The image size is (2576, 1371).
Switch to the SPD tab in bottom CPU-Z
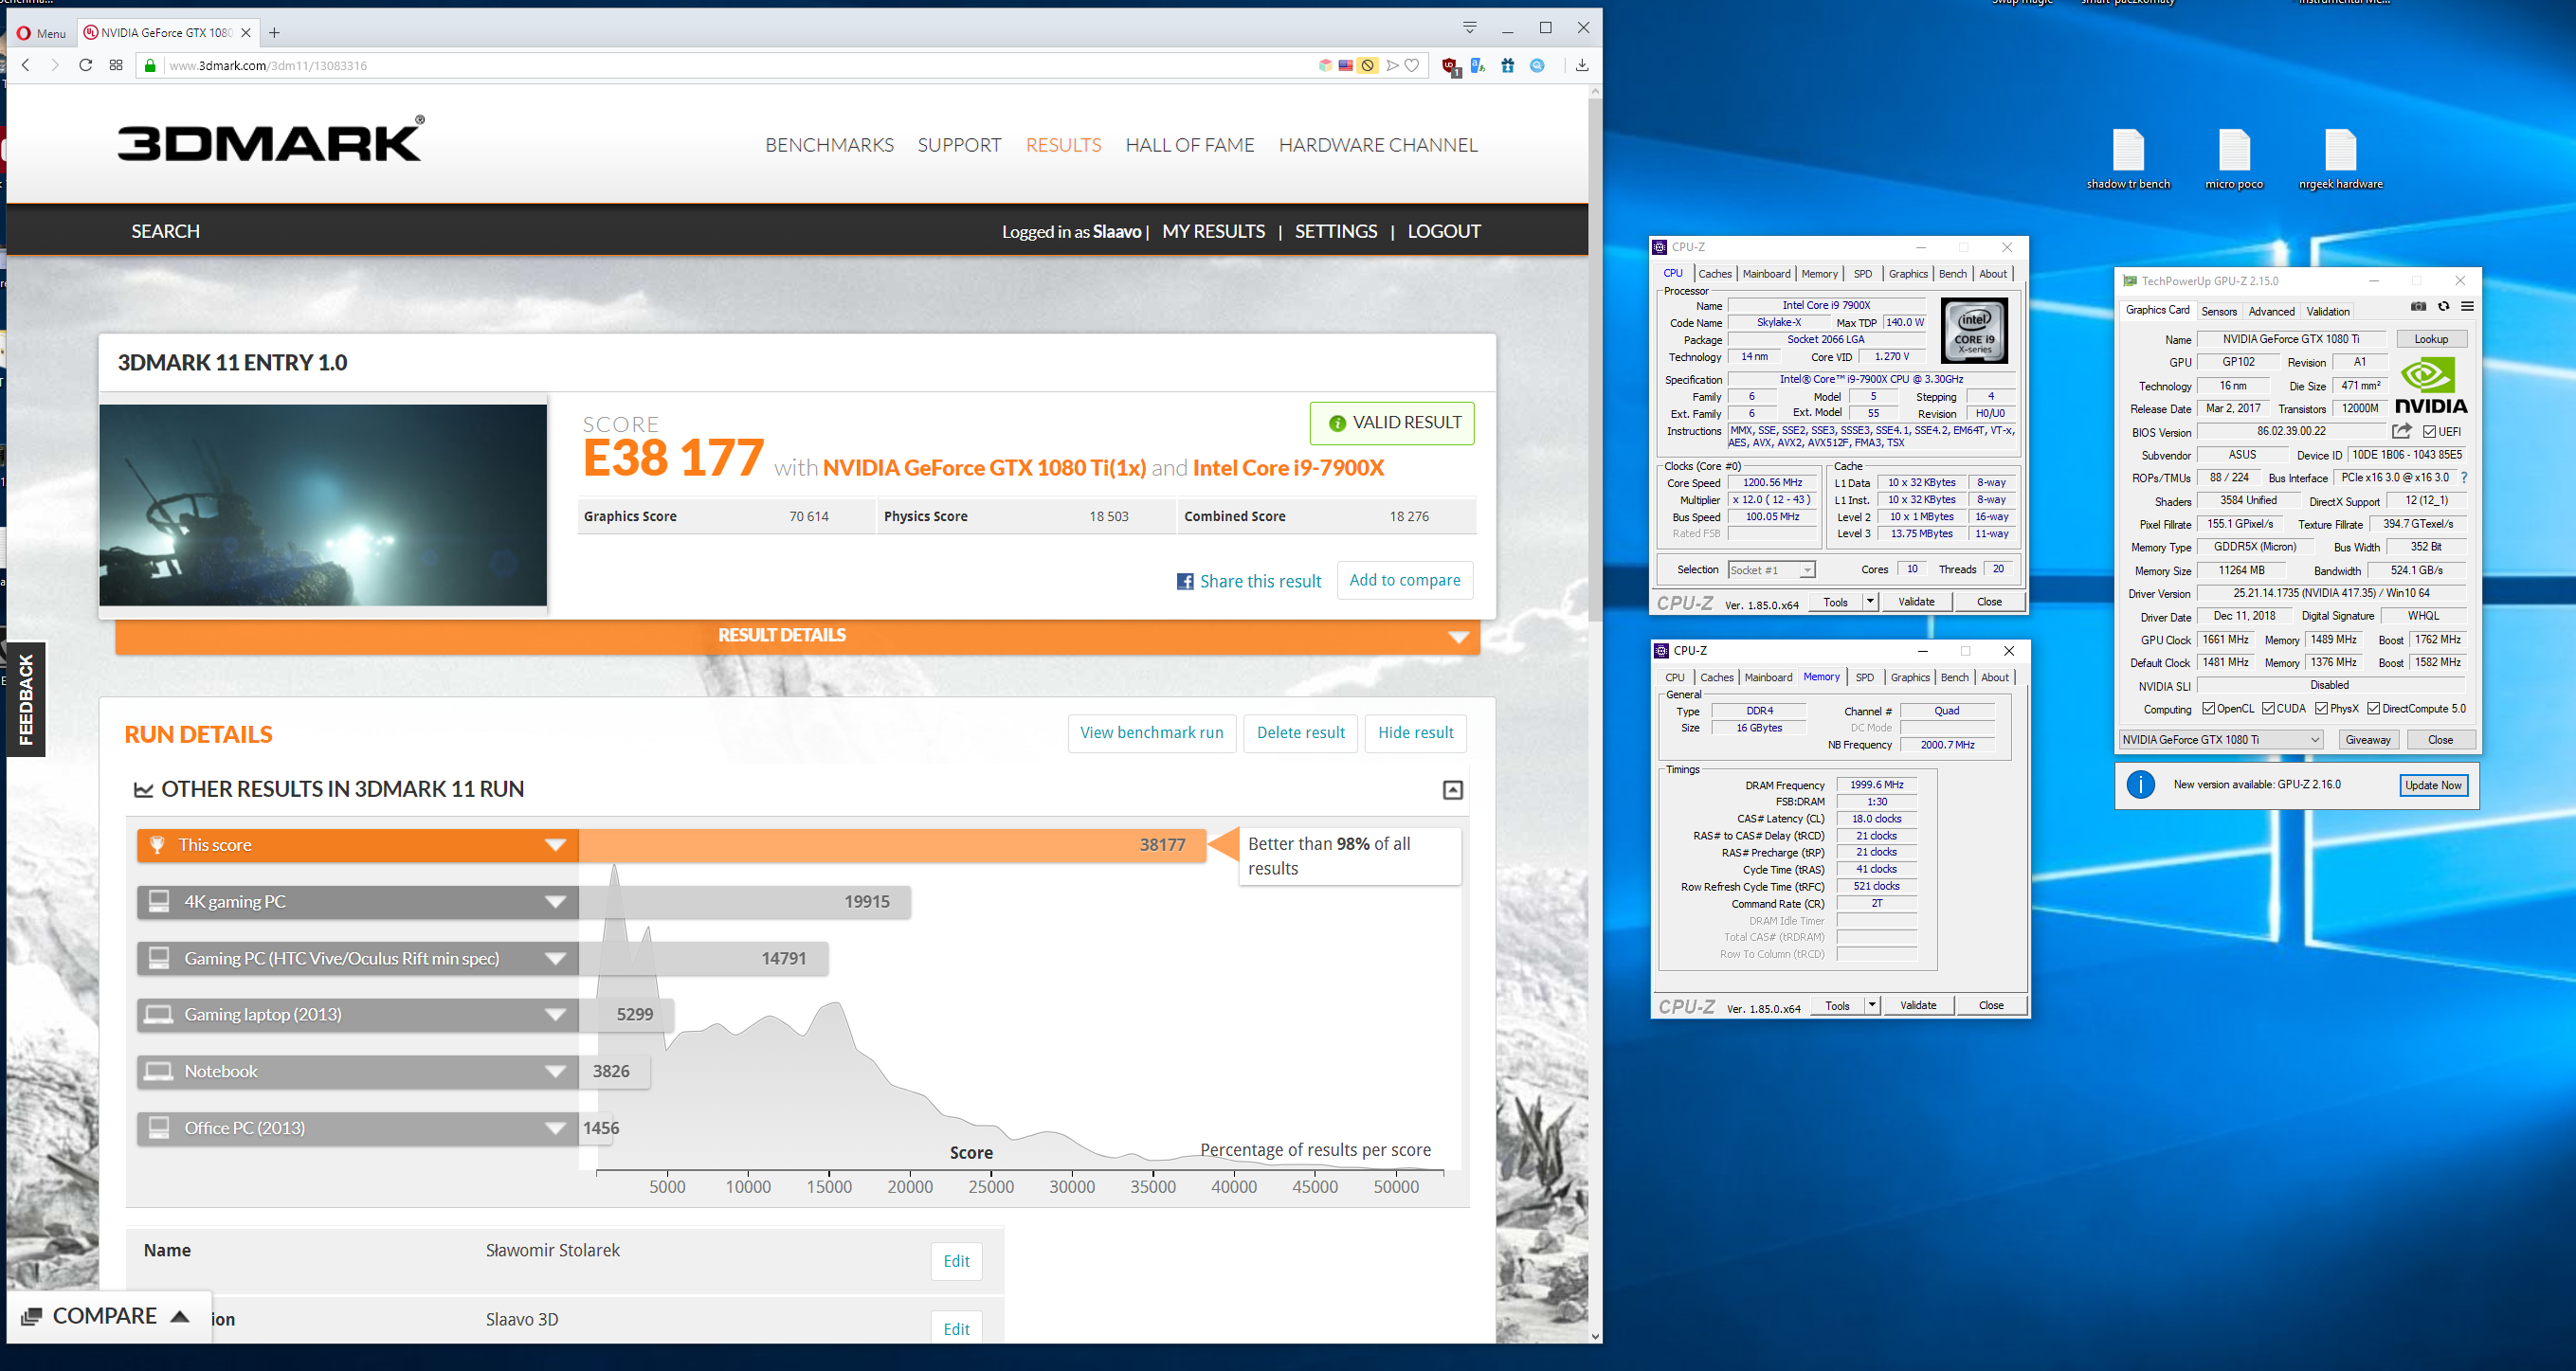[x=1865, y=678]
